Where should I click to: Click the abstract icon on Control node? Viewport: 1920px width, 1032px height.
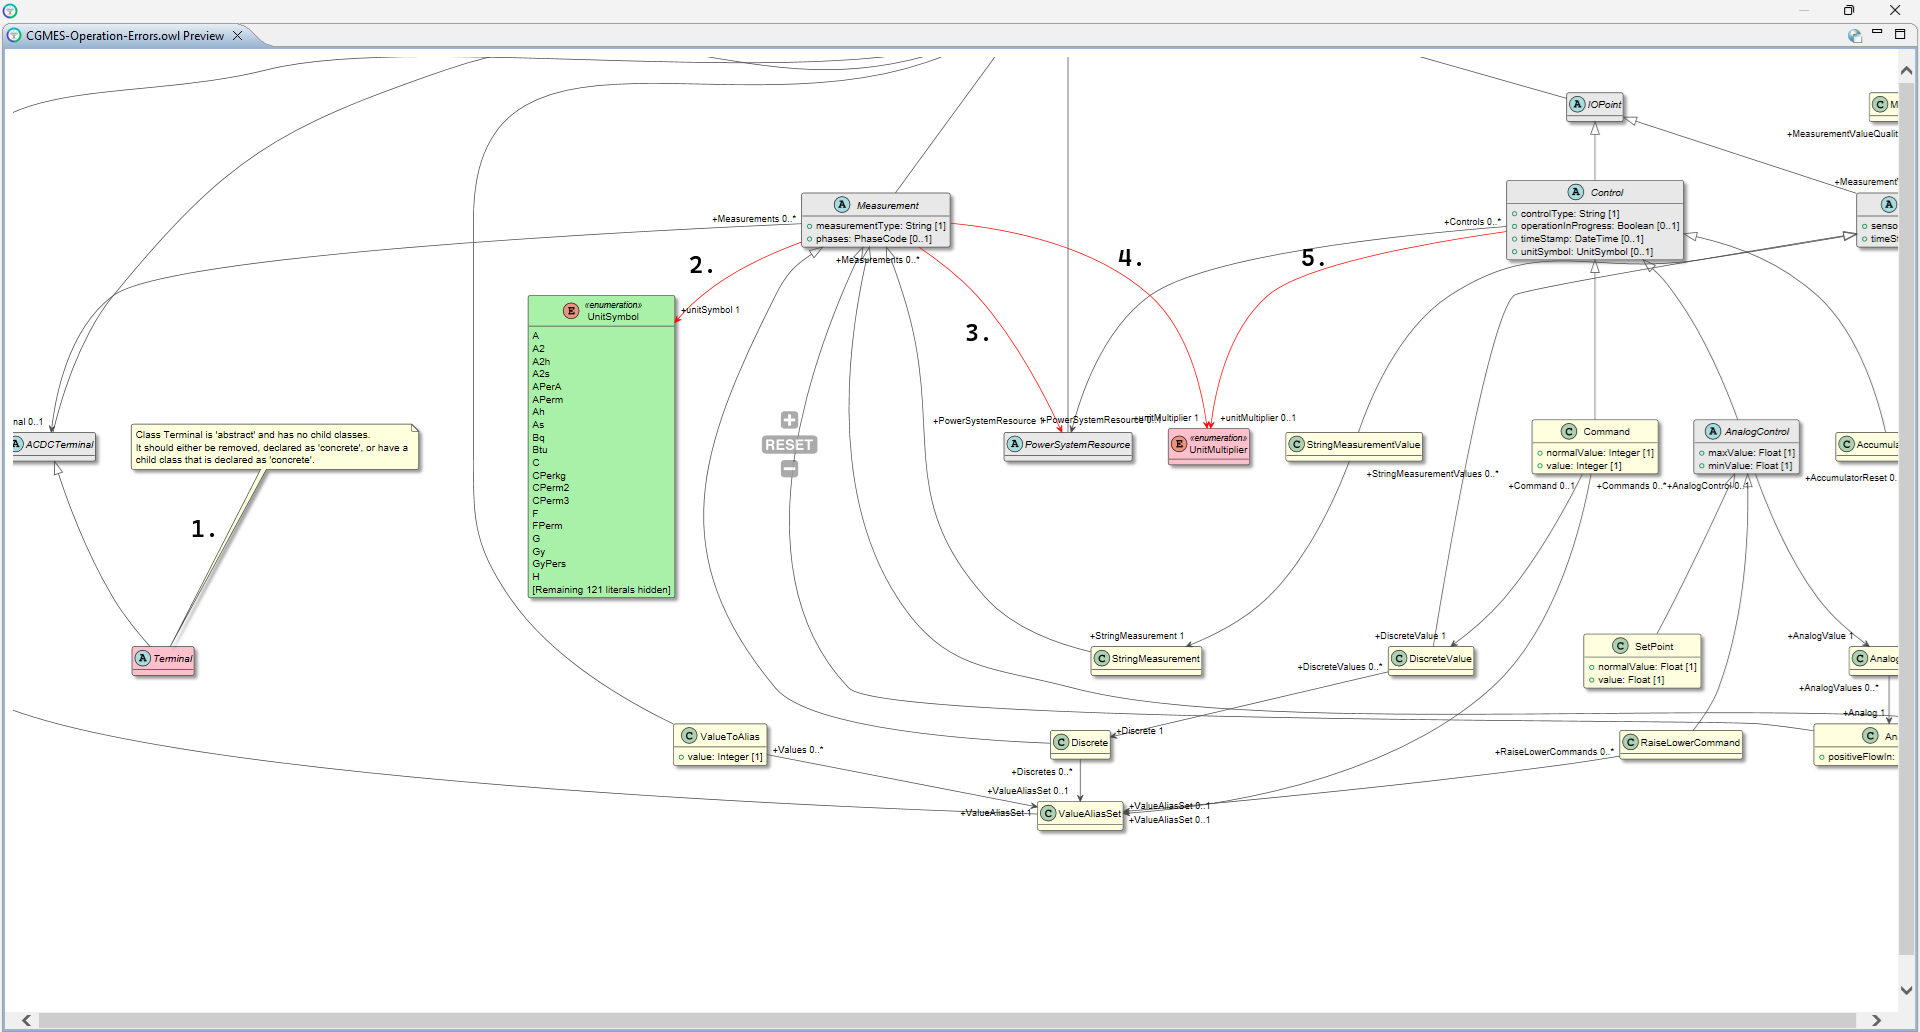click(1576, 192)
